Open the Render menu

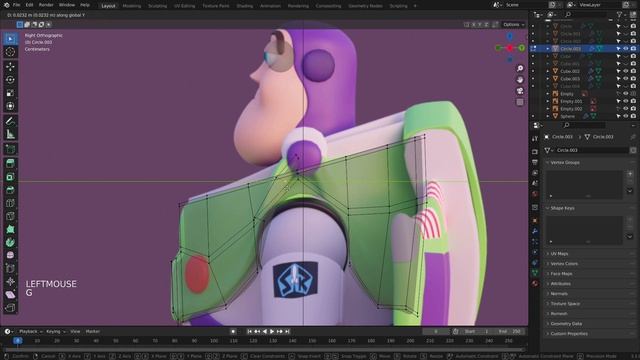point(46,5)
